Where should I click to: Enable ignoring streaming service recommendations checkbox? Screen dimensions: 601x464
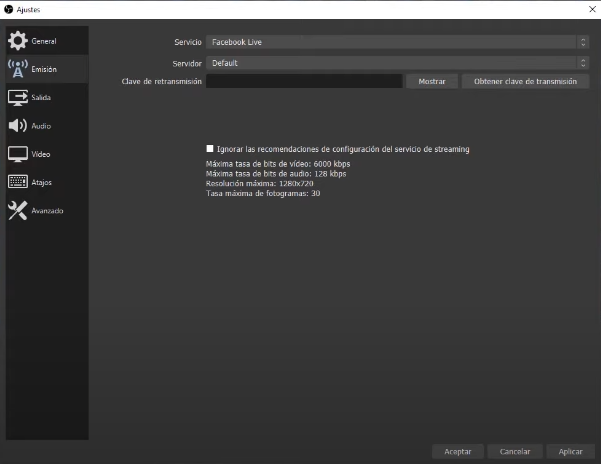pyautogui.click(x=210, y=148)
